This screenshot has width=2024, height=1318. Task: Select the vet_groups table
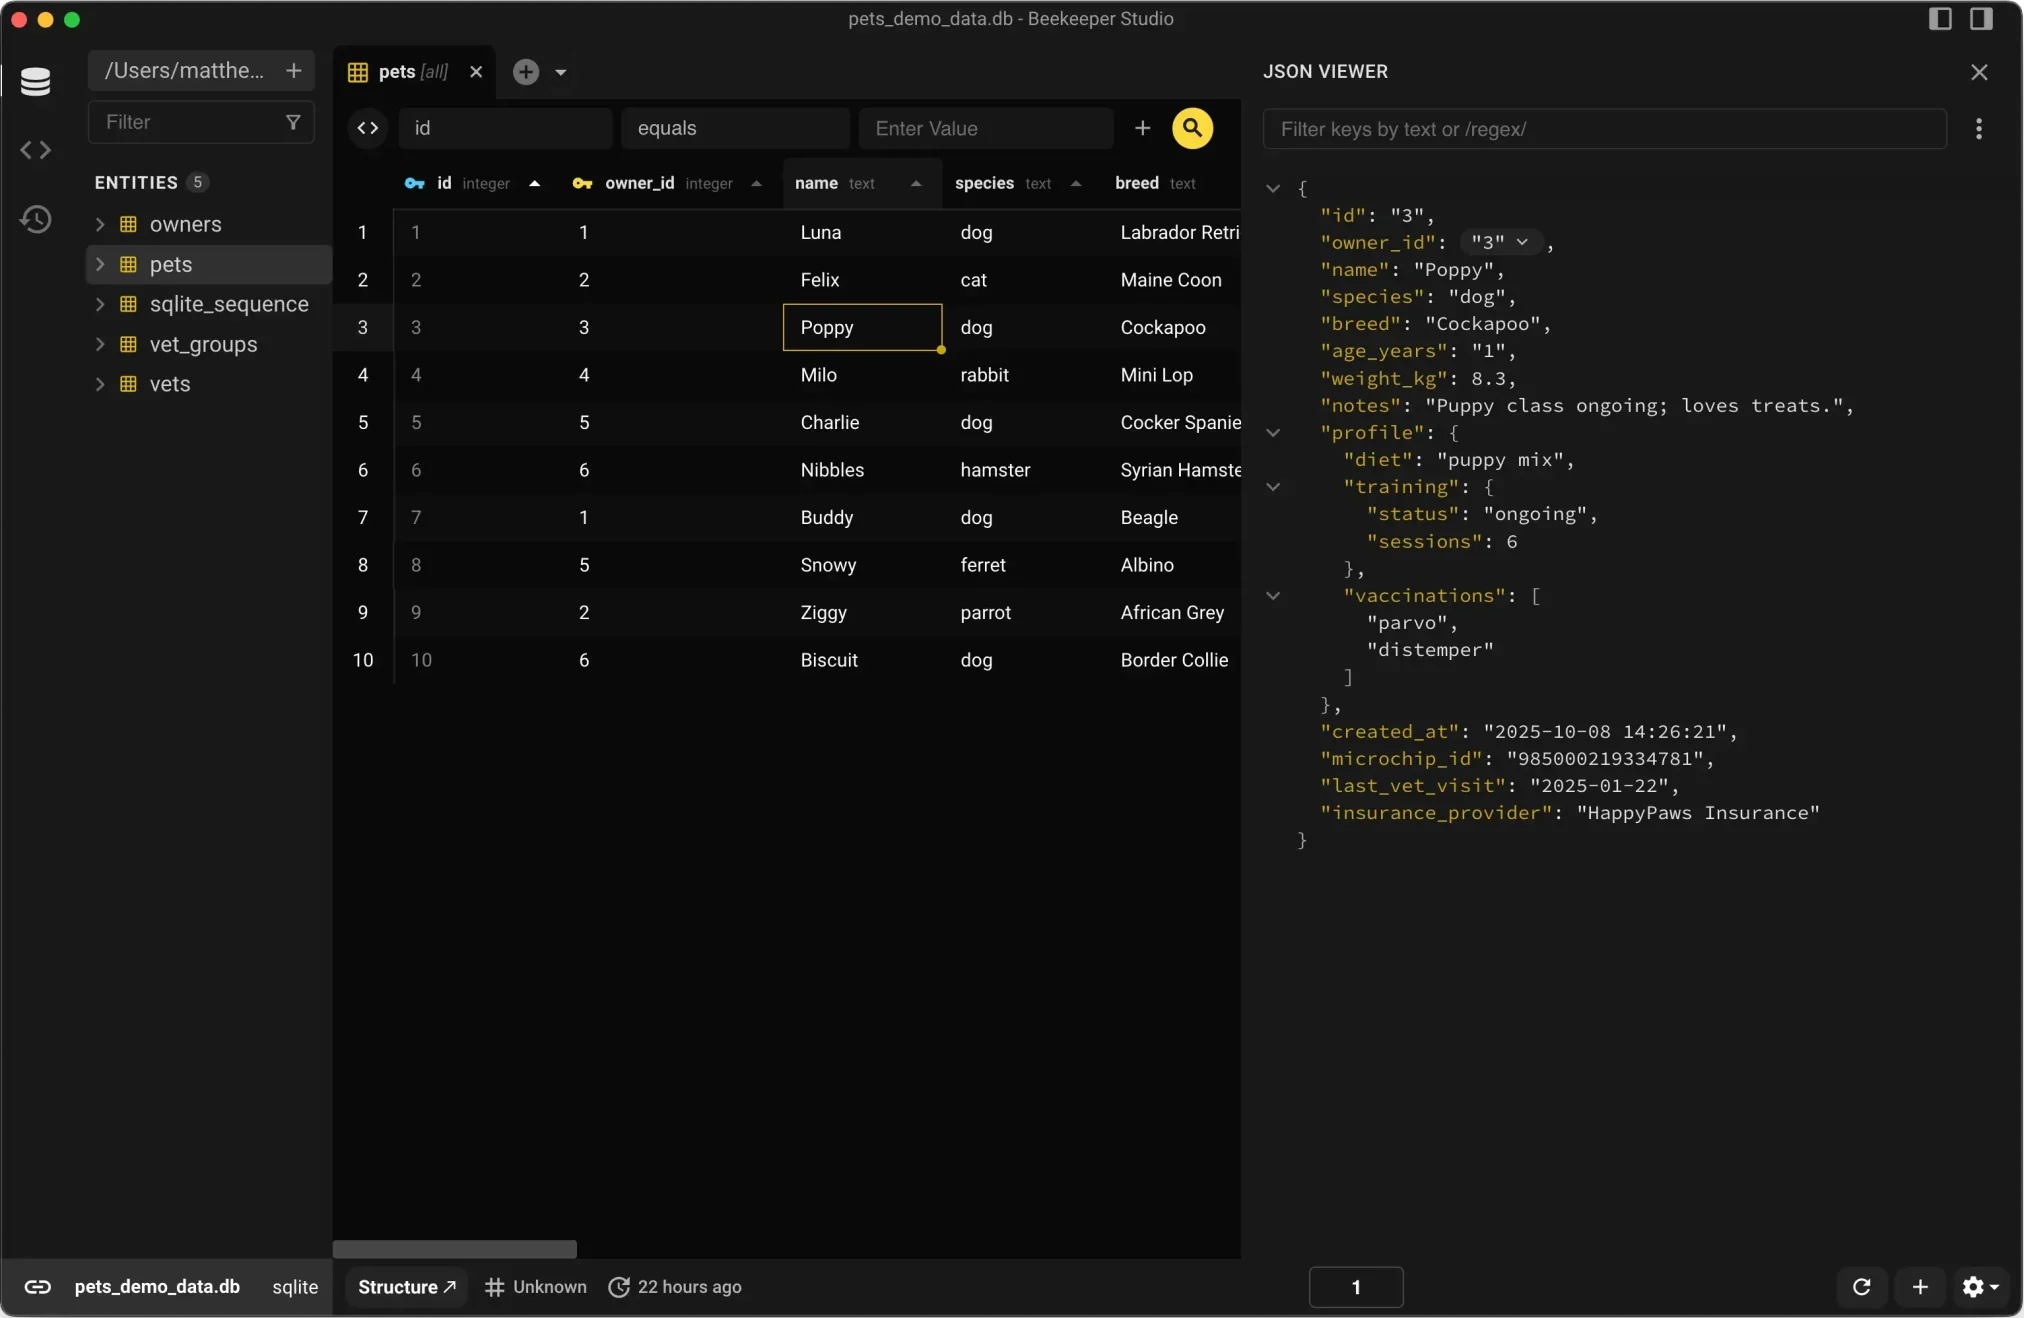204,344
